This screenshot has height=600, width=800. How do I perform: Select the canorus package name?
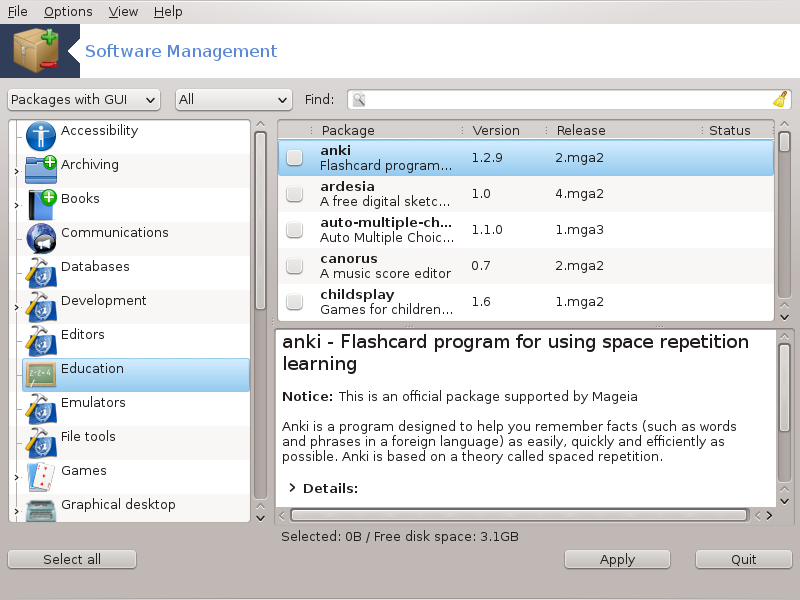[349, 259]
